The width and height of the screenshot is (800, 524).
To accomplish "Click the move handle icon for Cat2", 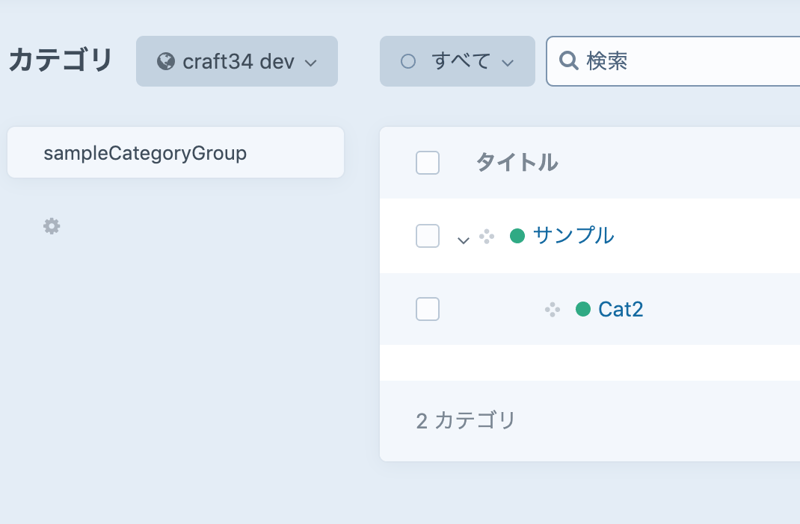I will pyautogui.click(x=552, y=310).
